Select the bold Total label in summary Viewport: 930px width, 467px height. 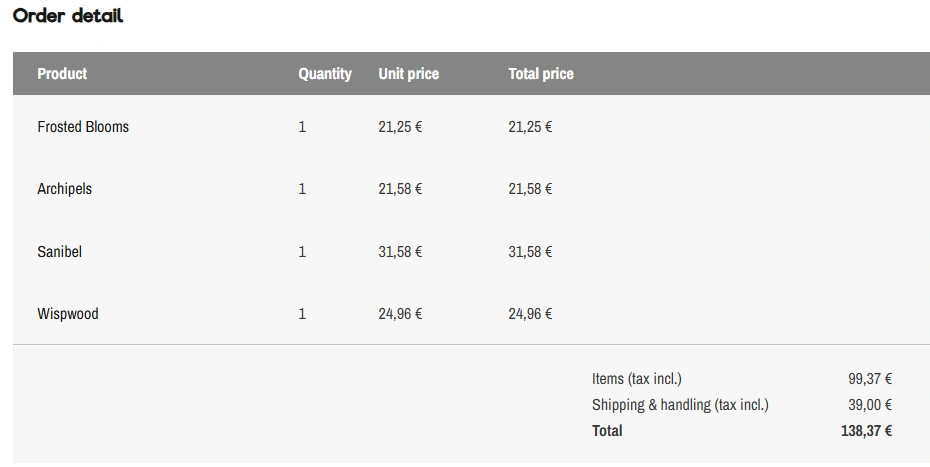(x=607, y=431)
